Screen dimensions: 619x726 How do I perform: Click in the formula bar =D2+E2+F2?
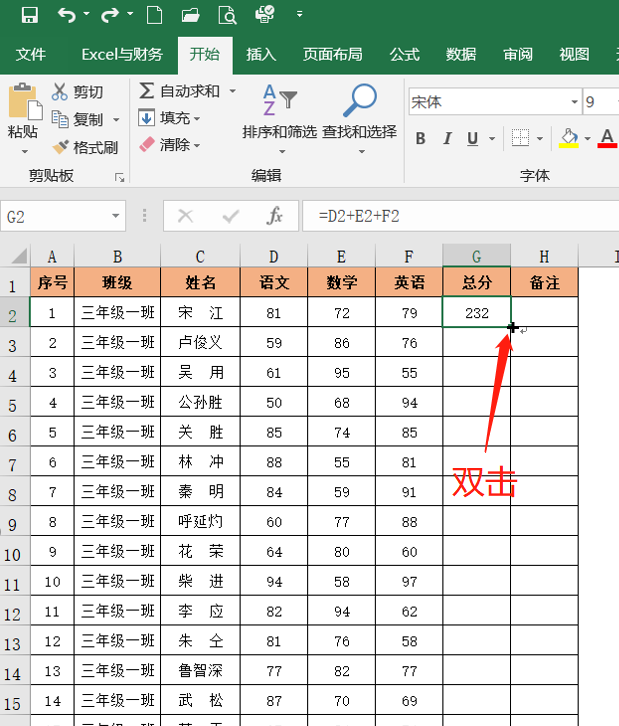[x=461, y=216]
